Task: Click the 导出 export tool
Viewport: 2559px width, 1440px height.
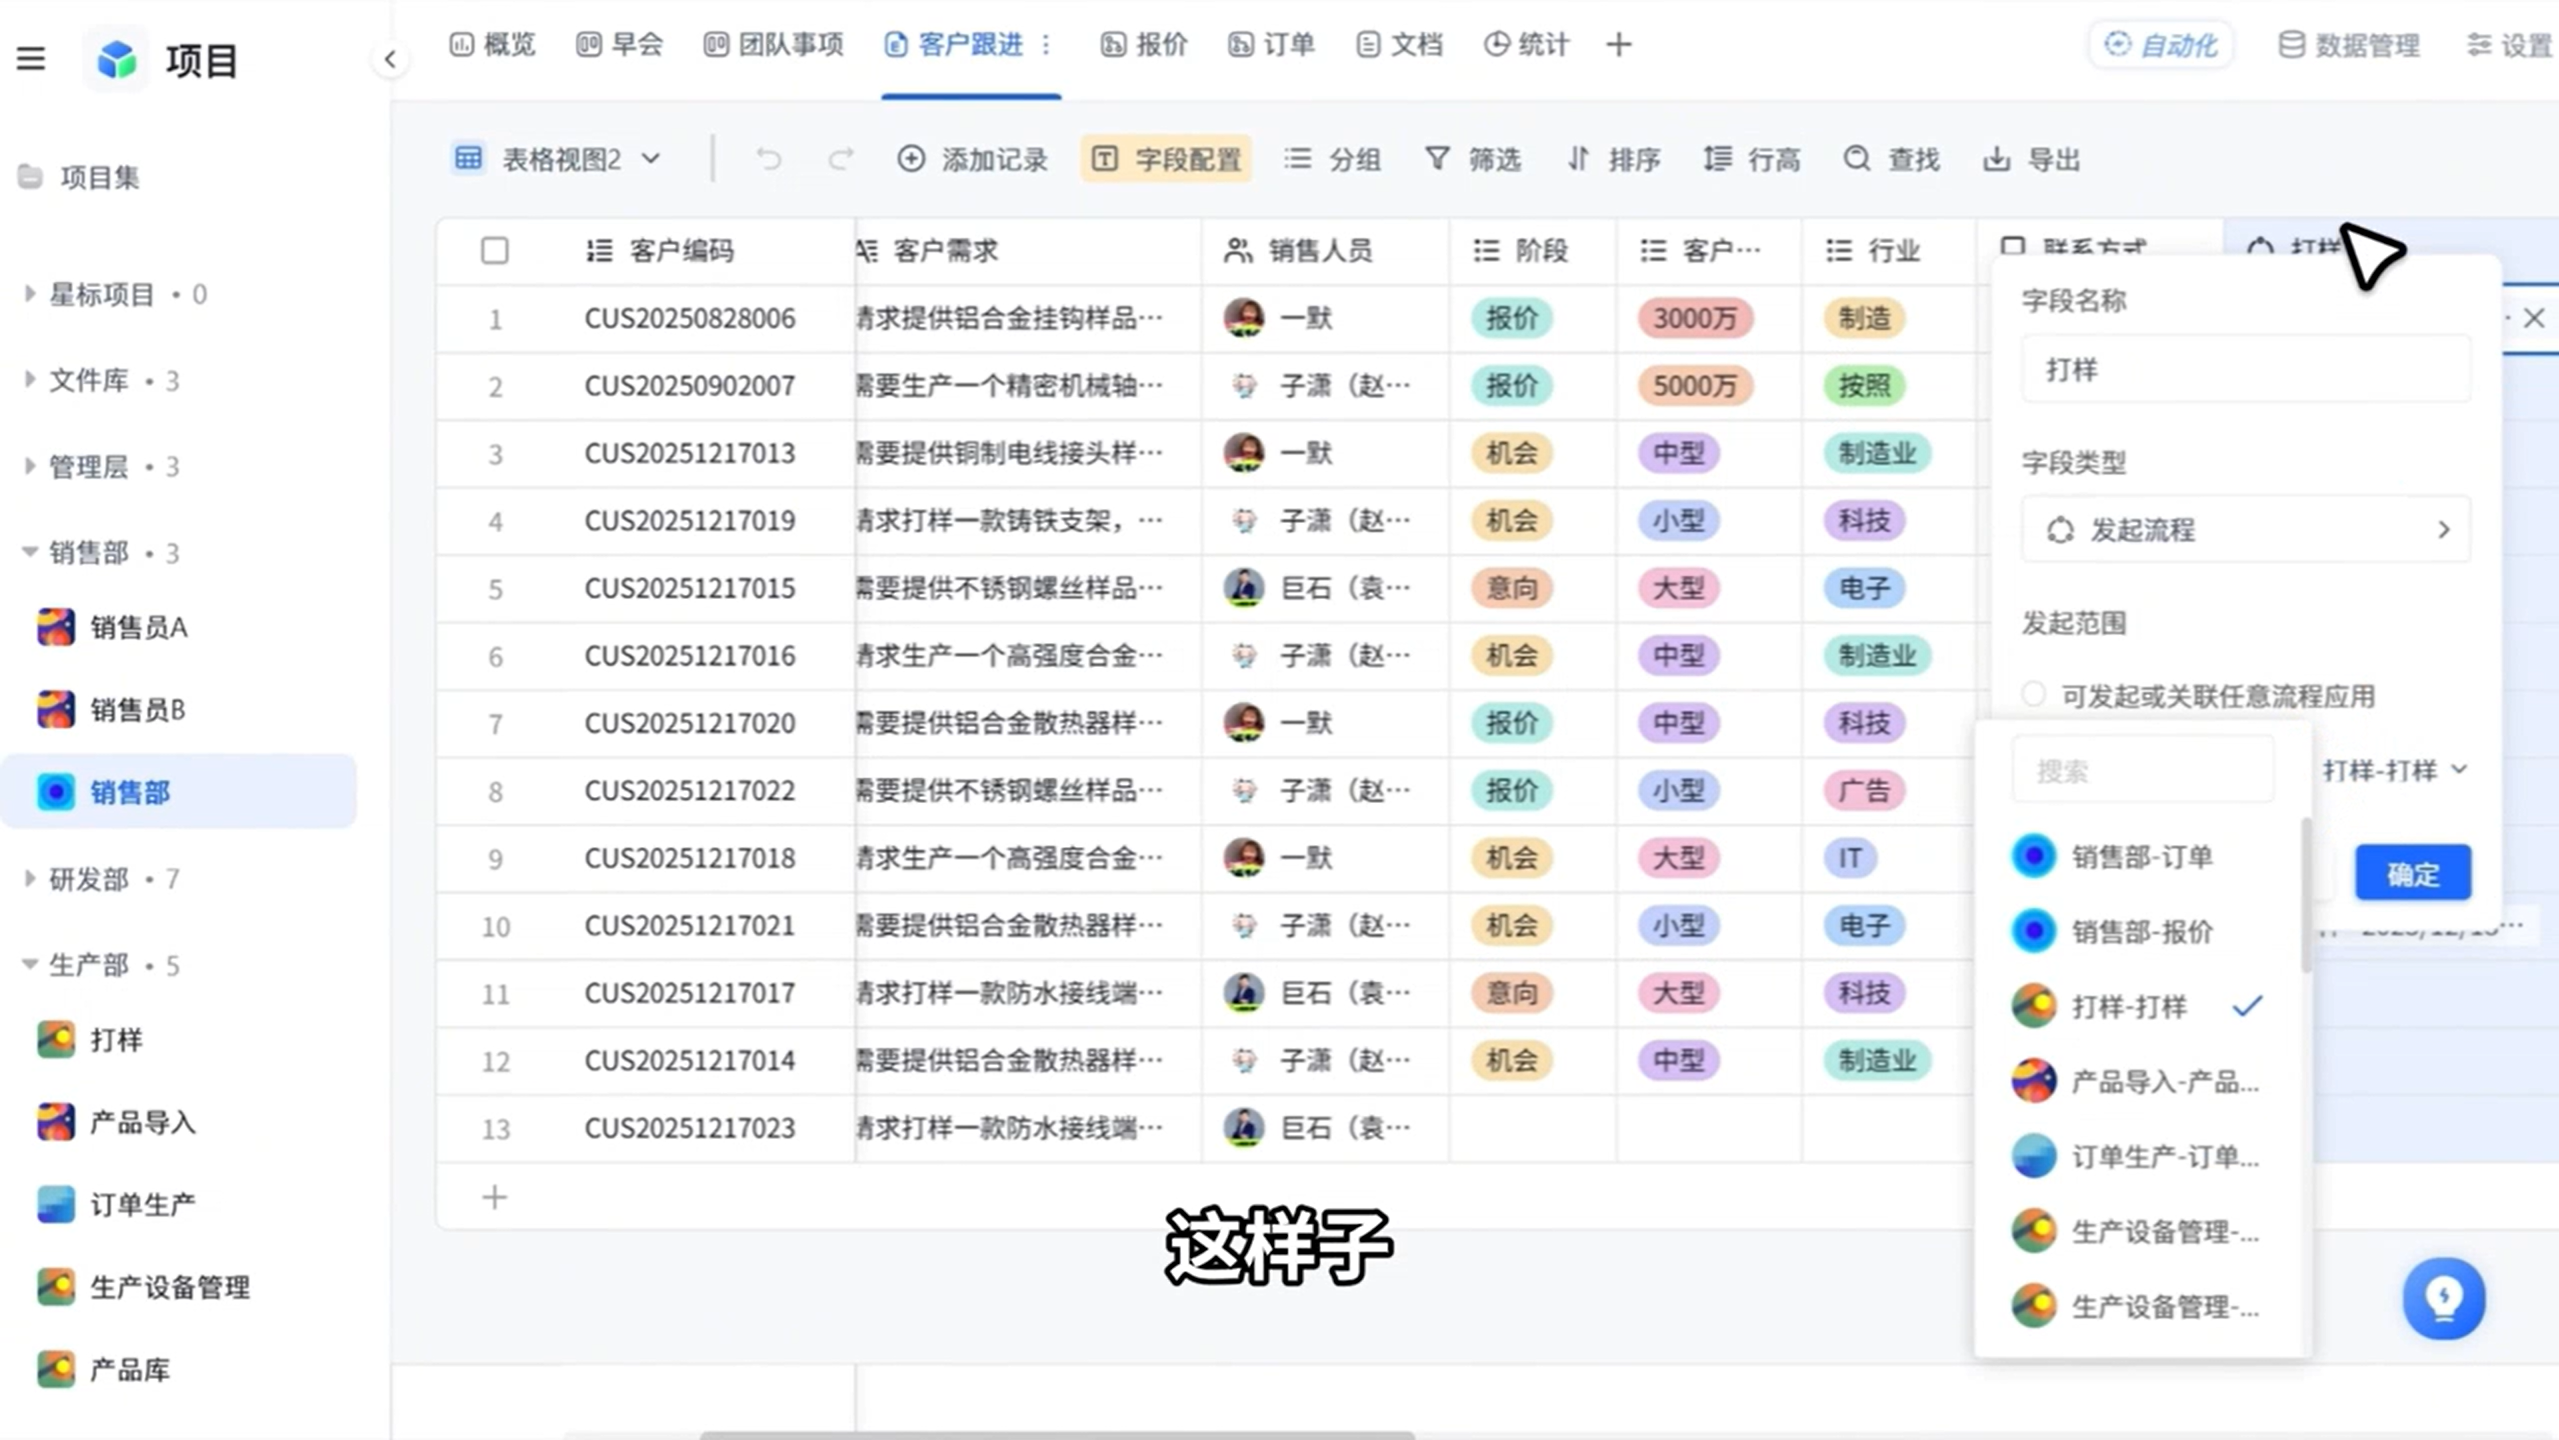Action: tap(2032, 159)
